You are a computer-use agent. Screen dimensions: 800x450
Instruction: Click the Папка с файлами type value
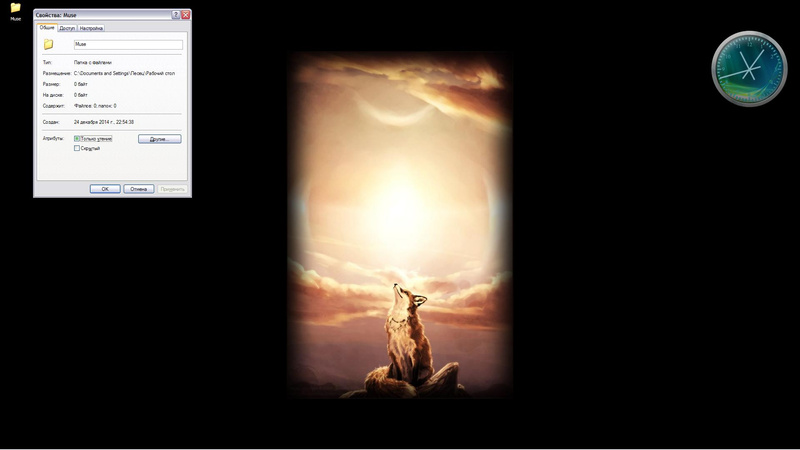click(x=93, y=63)
